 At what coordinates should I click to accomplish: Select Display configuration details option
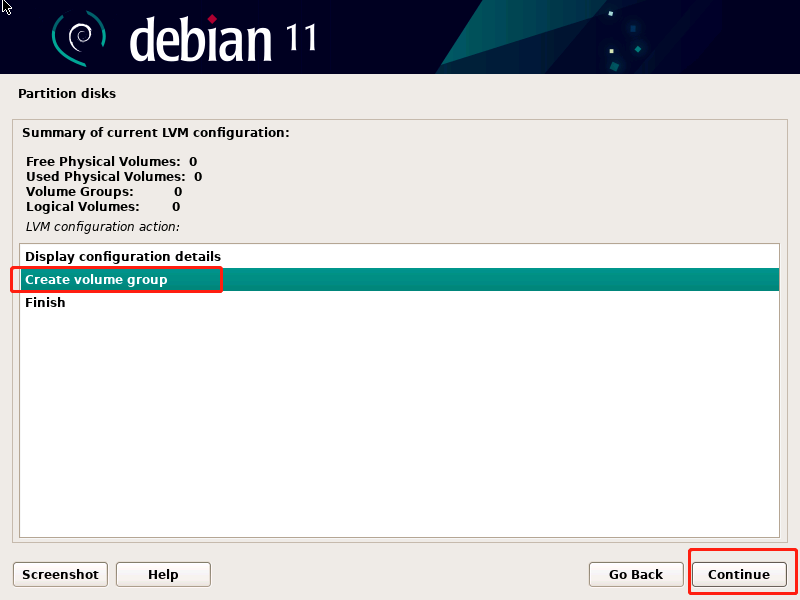399,256
